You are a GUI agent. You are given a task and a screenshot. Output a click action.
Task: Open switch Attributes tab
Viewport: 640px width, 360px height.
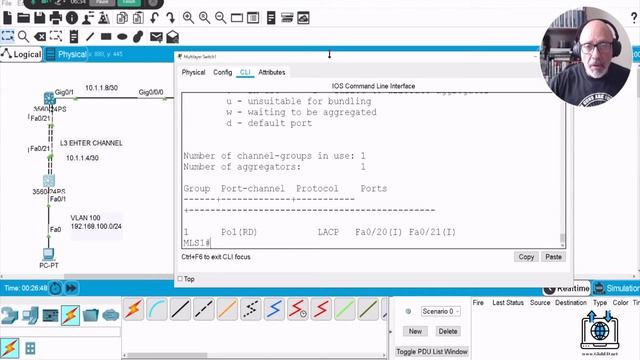[272, 72]
